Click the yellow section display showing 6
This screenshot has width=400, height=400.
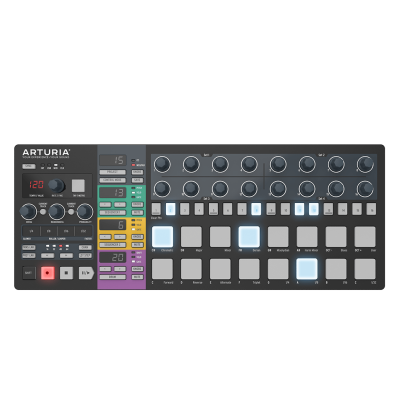pyautogui.click(x=113, y=225)
